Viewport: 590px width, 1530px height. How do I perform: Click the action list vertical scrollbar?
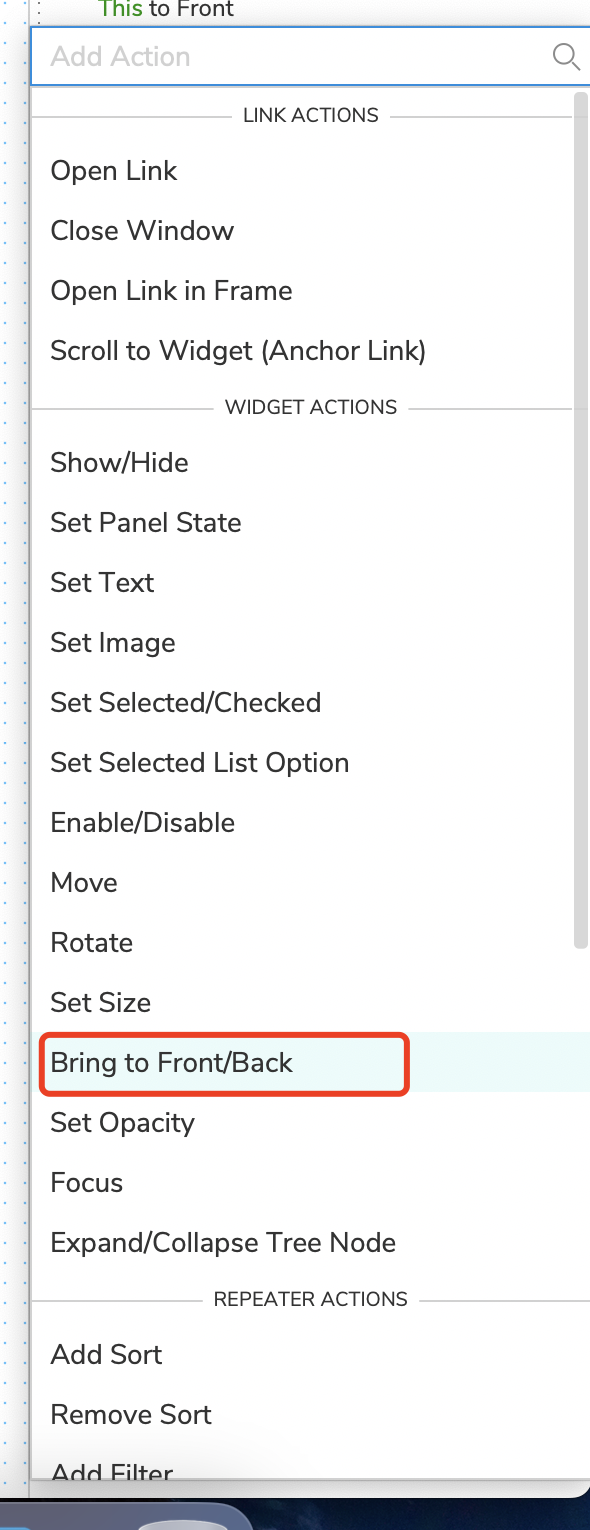581,520
